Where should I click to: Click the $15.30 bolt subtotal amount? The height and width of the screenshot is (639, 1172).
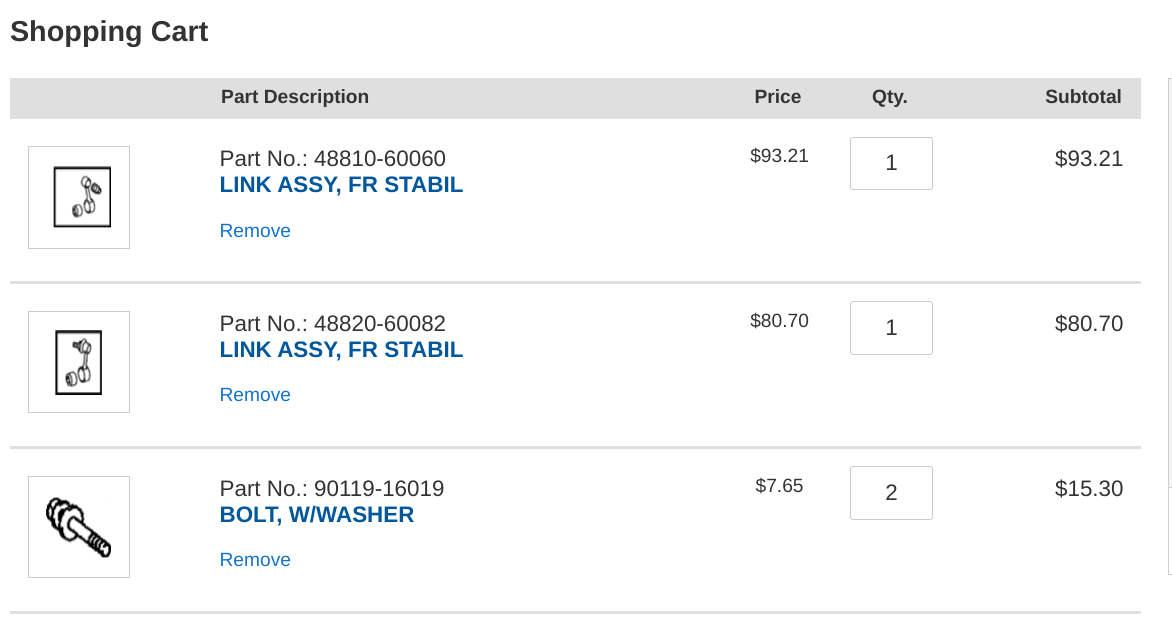1088,489
